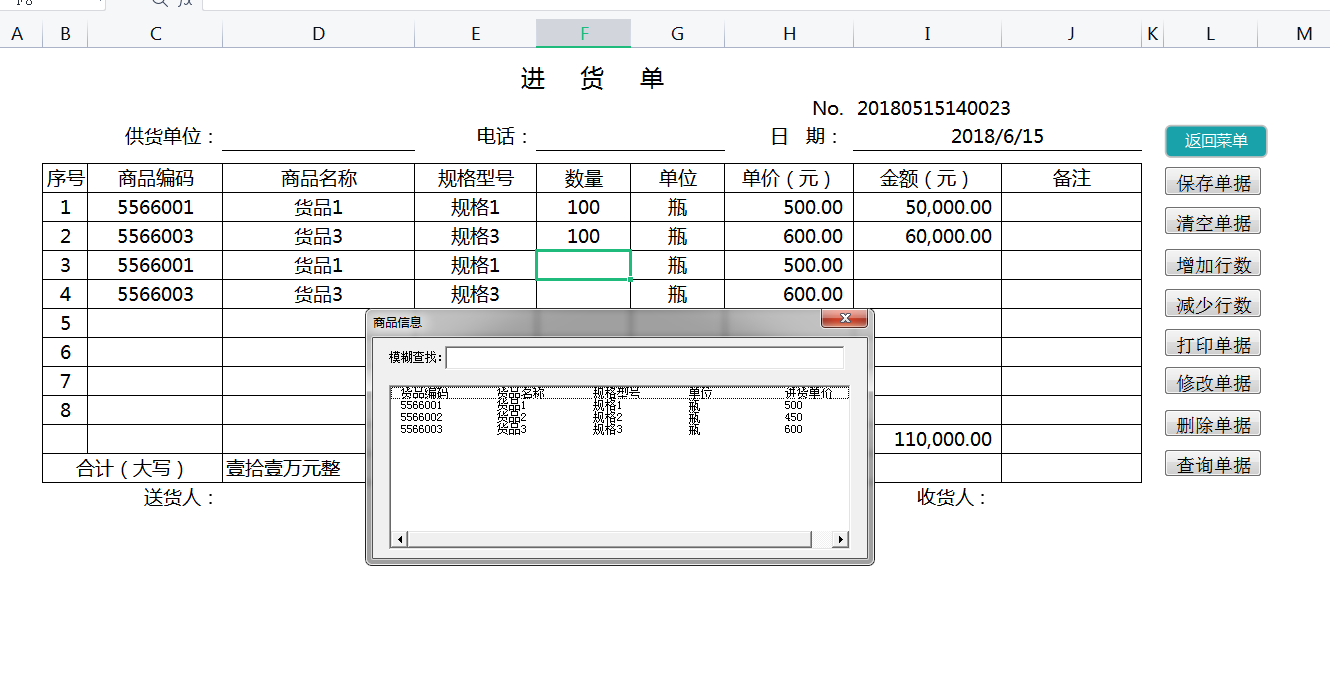Click the listbox horizontal scrollbar track
Screen dimensions: 1330x684
(821, 540)
